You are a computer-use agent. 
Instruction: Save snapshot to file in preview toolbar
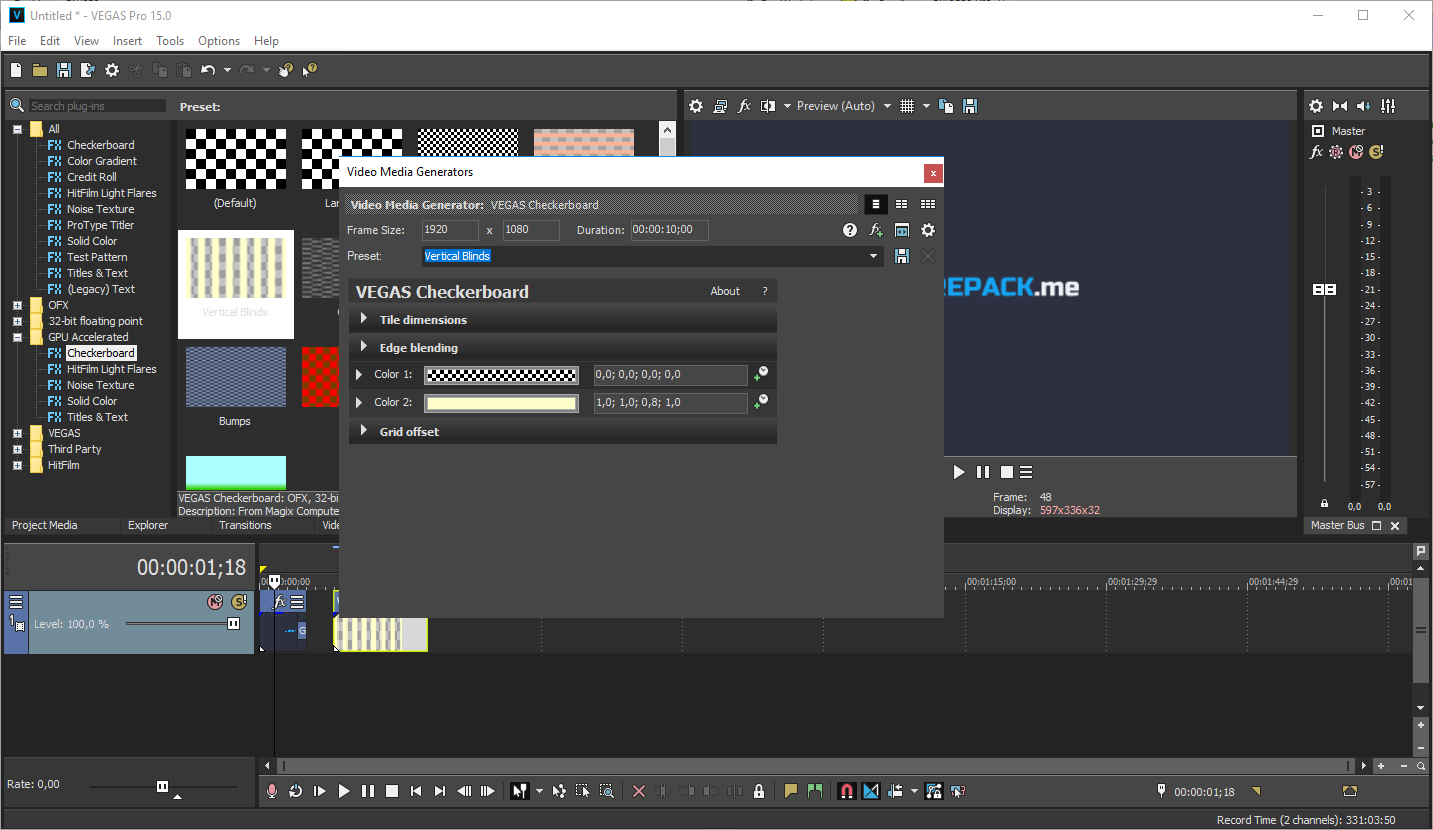[970, 106]
